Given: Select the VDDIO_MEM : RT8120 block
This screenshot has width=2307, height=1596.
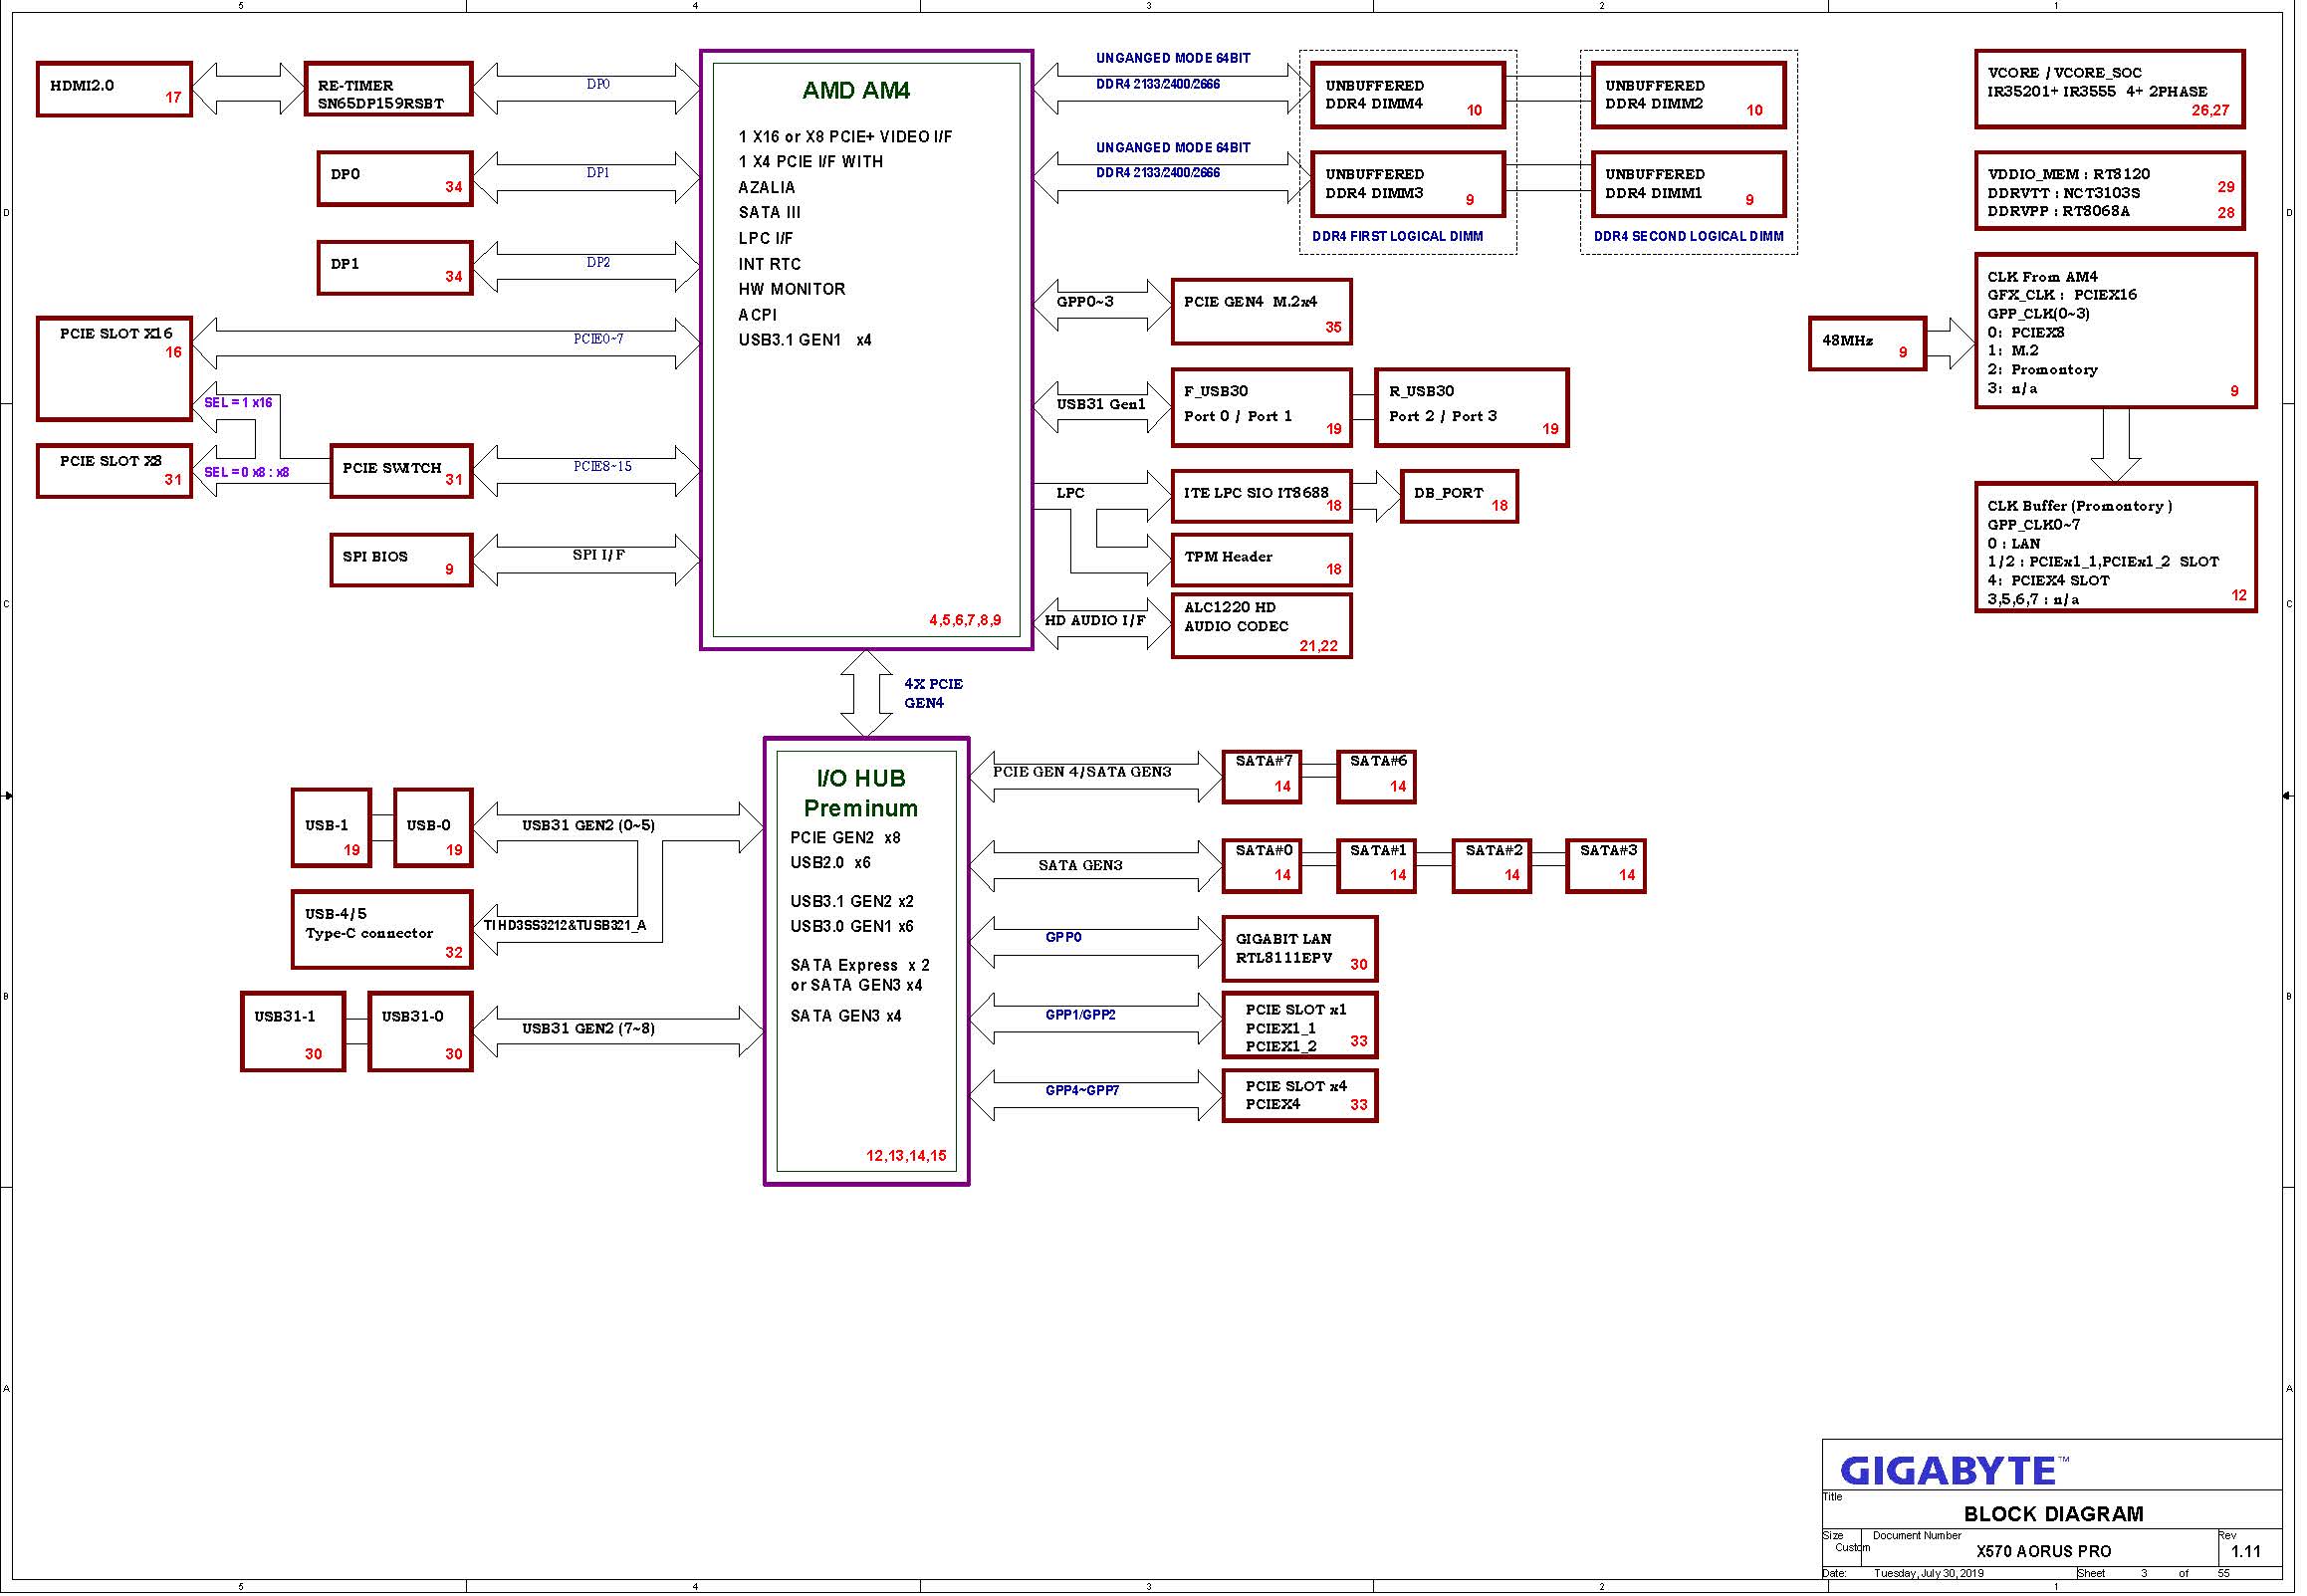Looking at the screenshot, I should tap(2110, 191).
